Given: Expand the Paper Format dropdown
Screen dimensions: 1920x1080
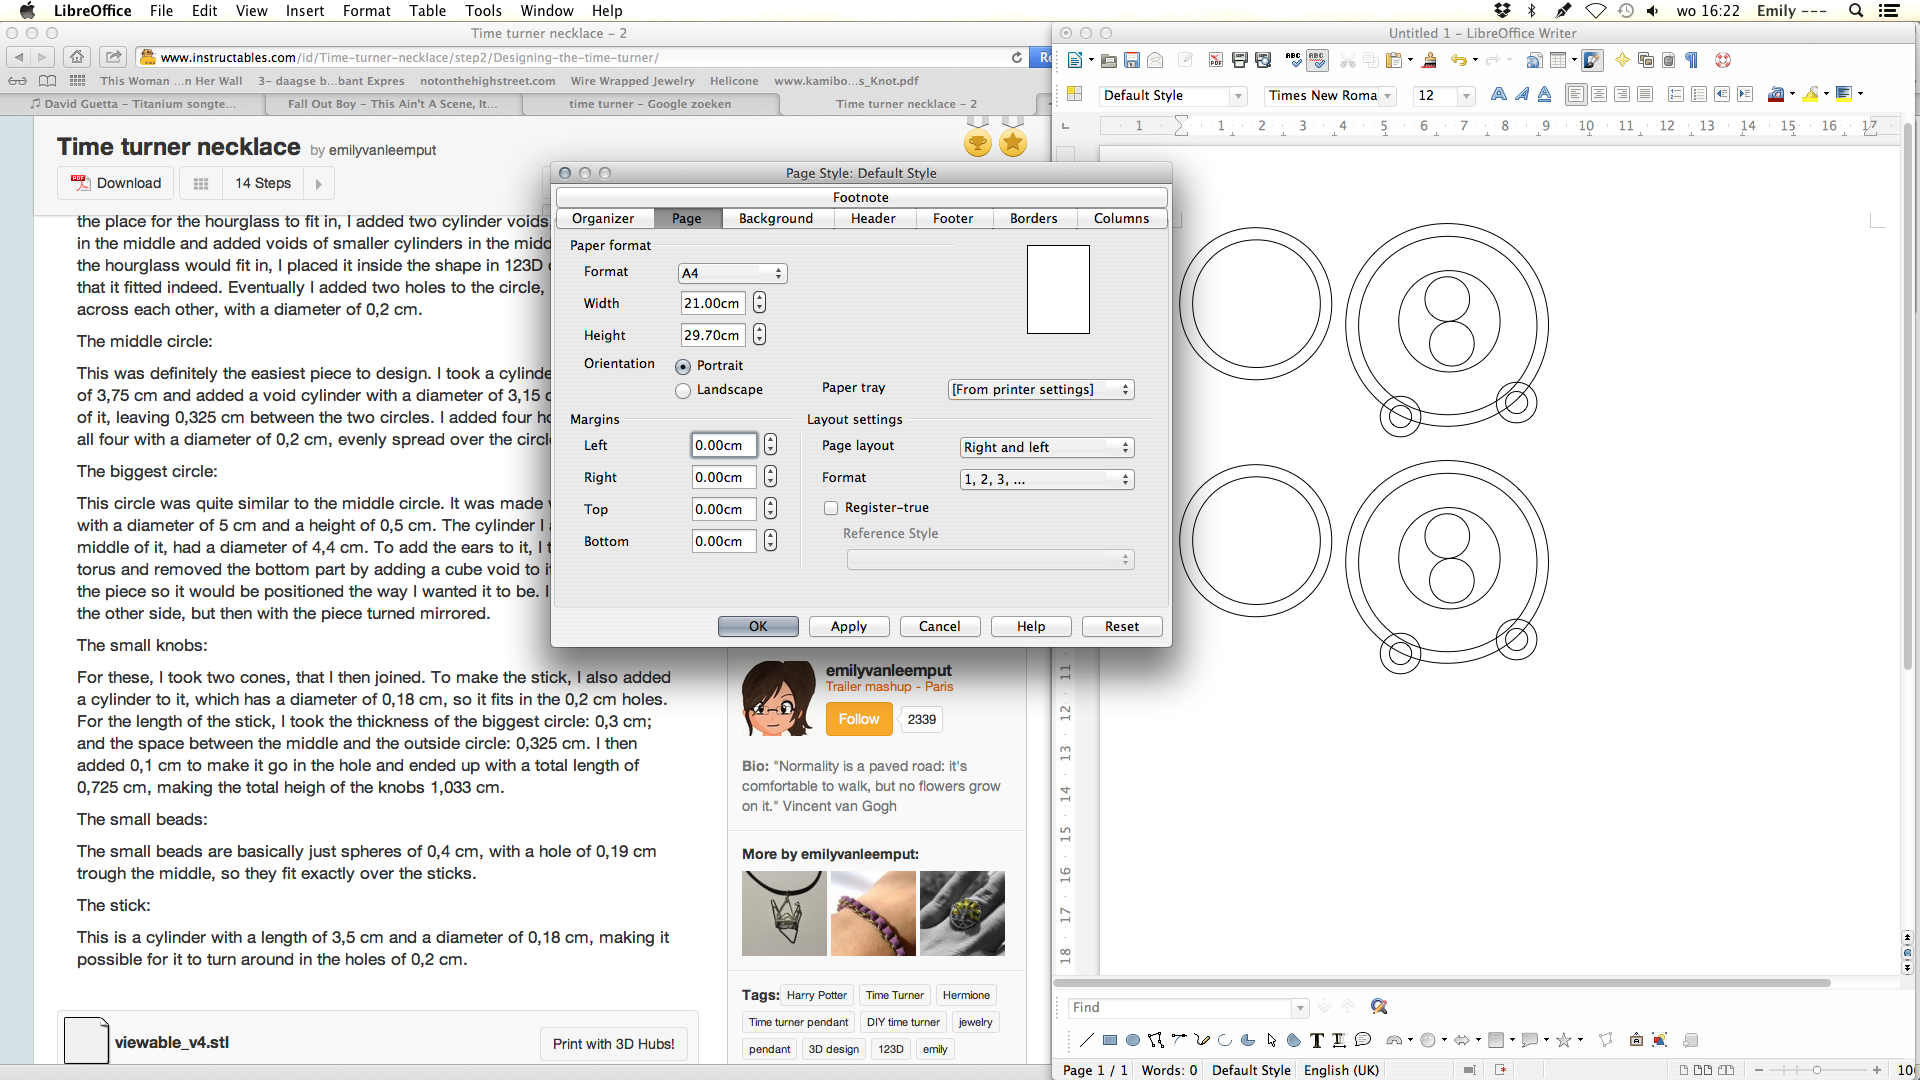Looking at the screenshot, I should (731, 272).
